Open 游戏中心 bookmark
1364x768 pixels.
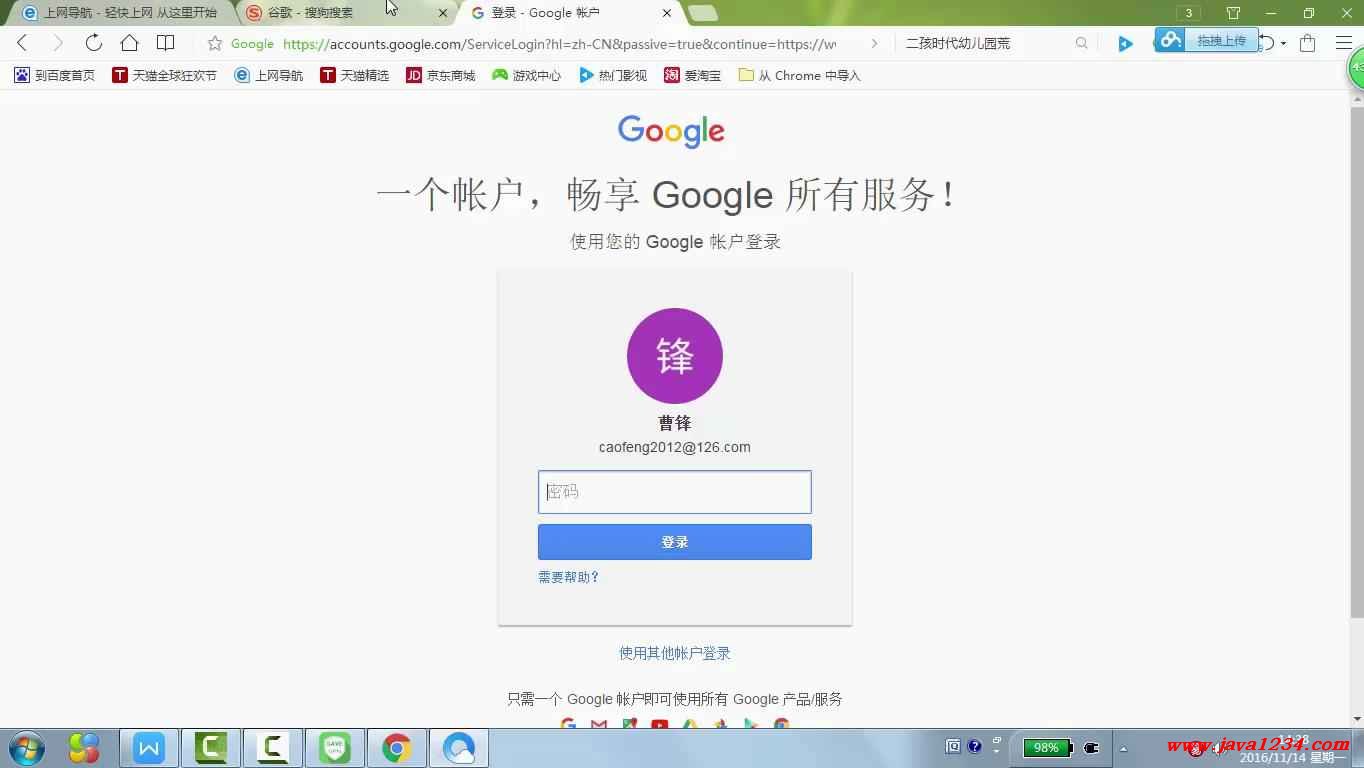(526, 75)
